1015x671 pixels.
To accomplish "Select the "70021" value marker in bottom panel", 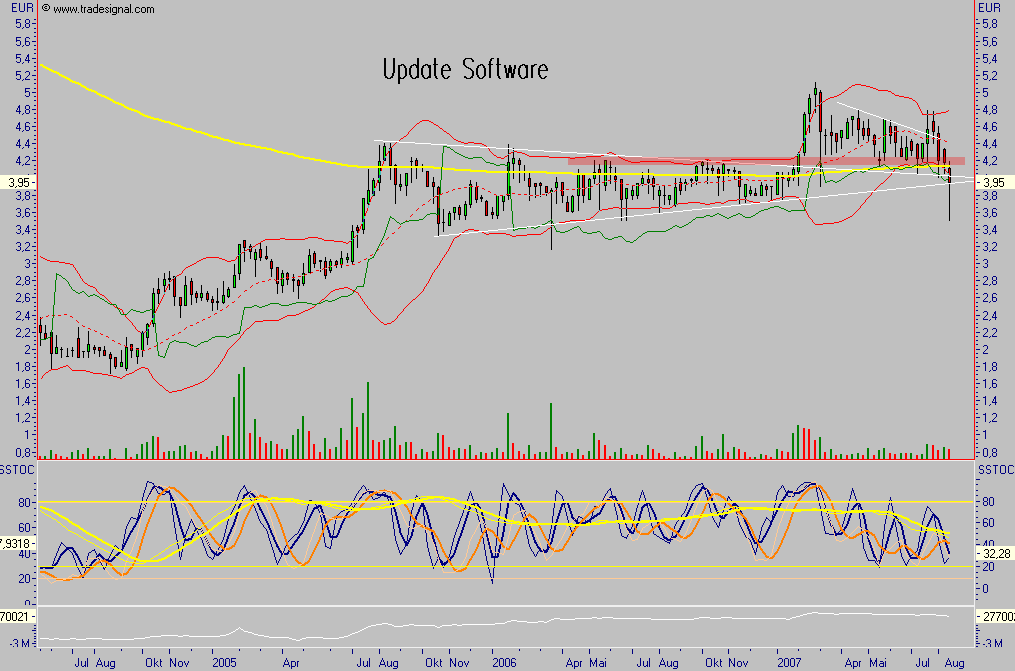I will (x=16, y=617).
